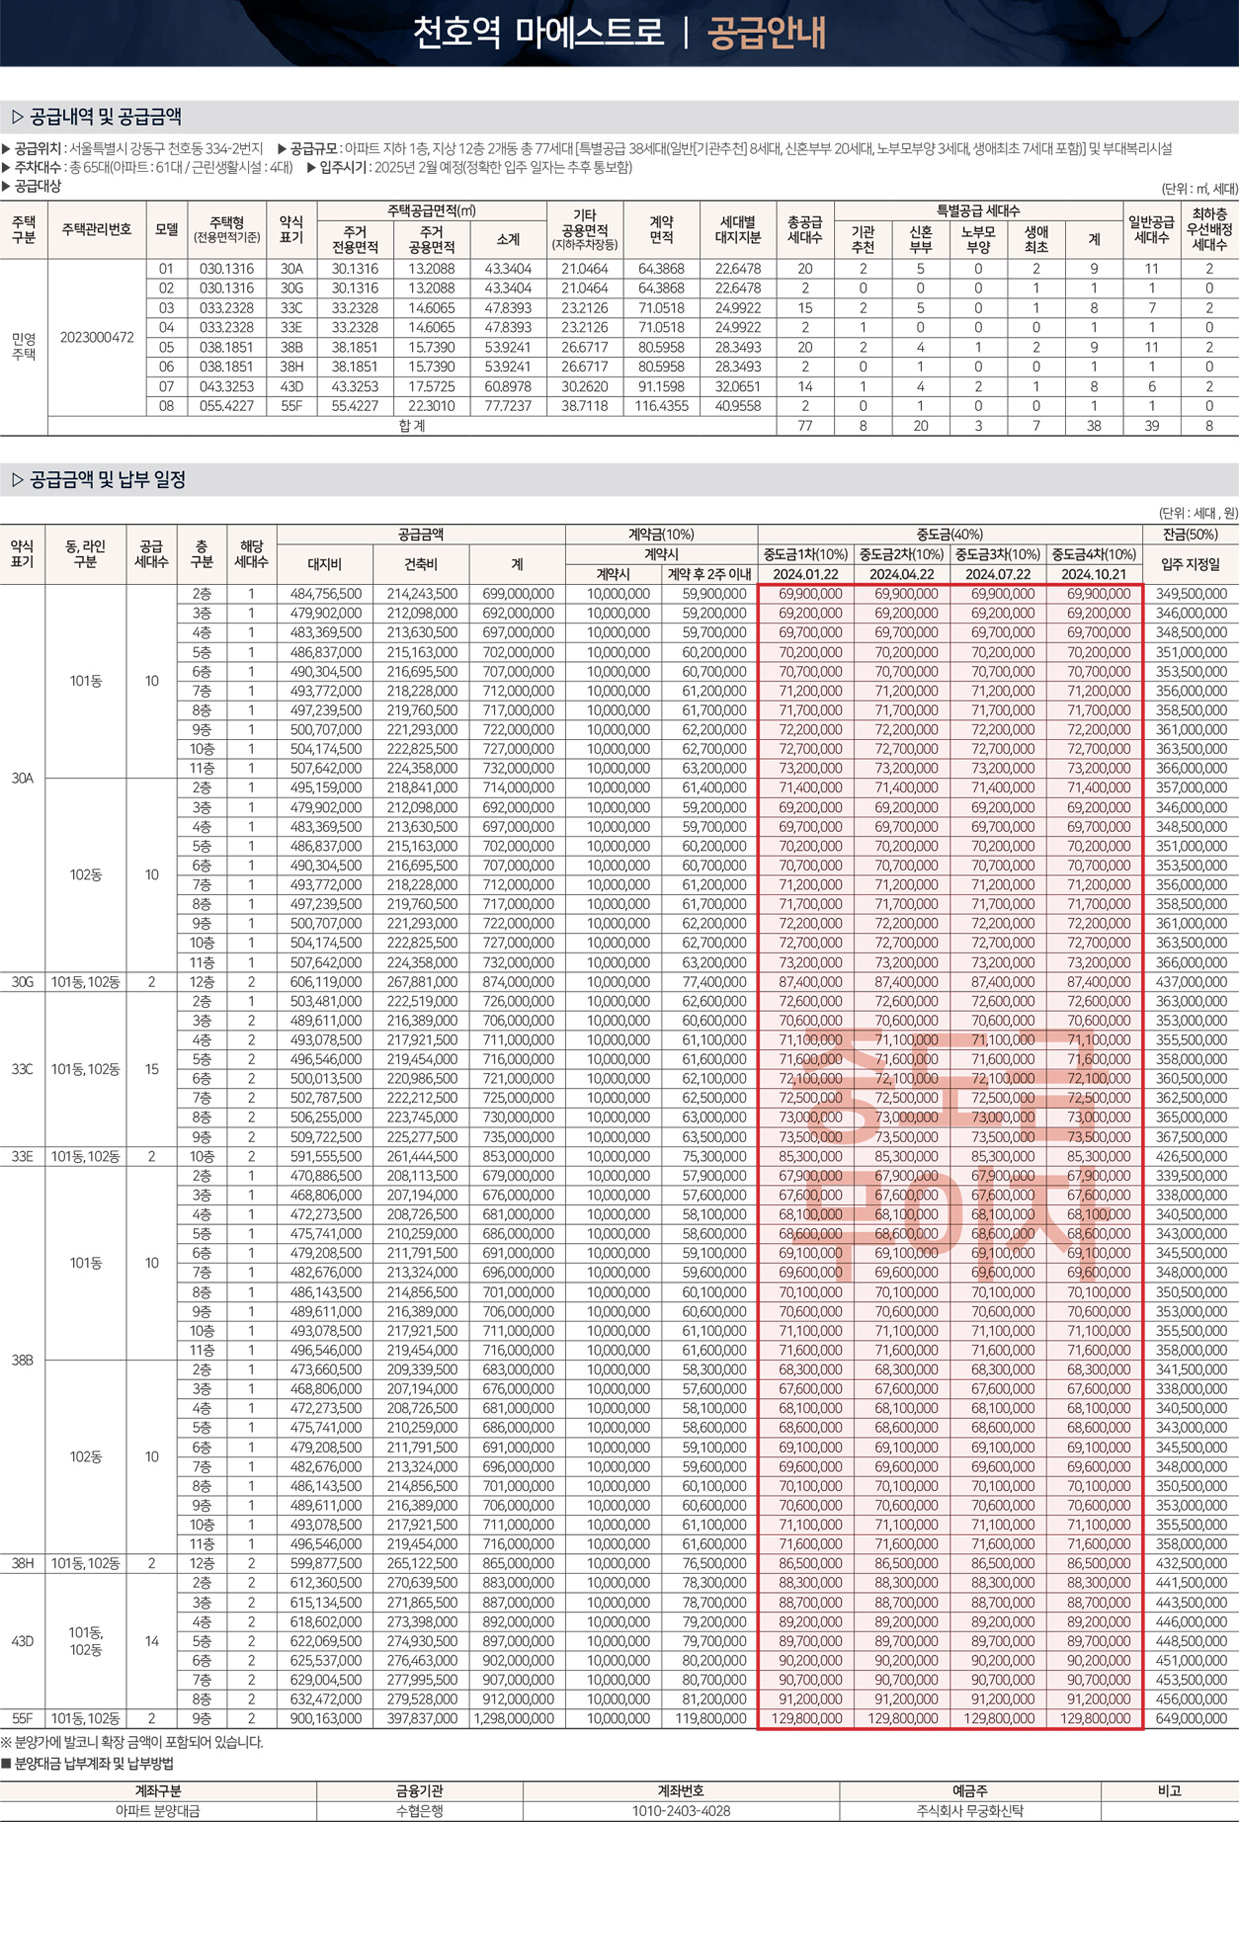This screenshot has width=1240, height=1955.
Task: Click the '주택공급면적(㎡)' group header
Action: pyautogui.click(x=432, y=211)
